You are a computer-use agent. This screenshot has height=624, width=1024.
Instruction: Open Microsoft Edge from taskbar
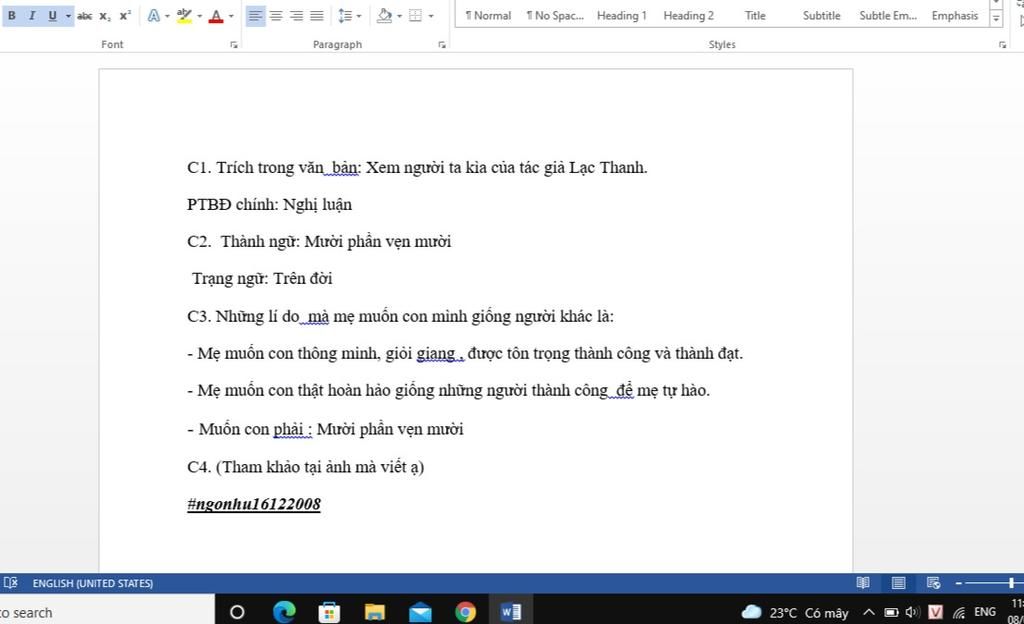[x=284, y=612]
